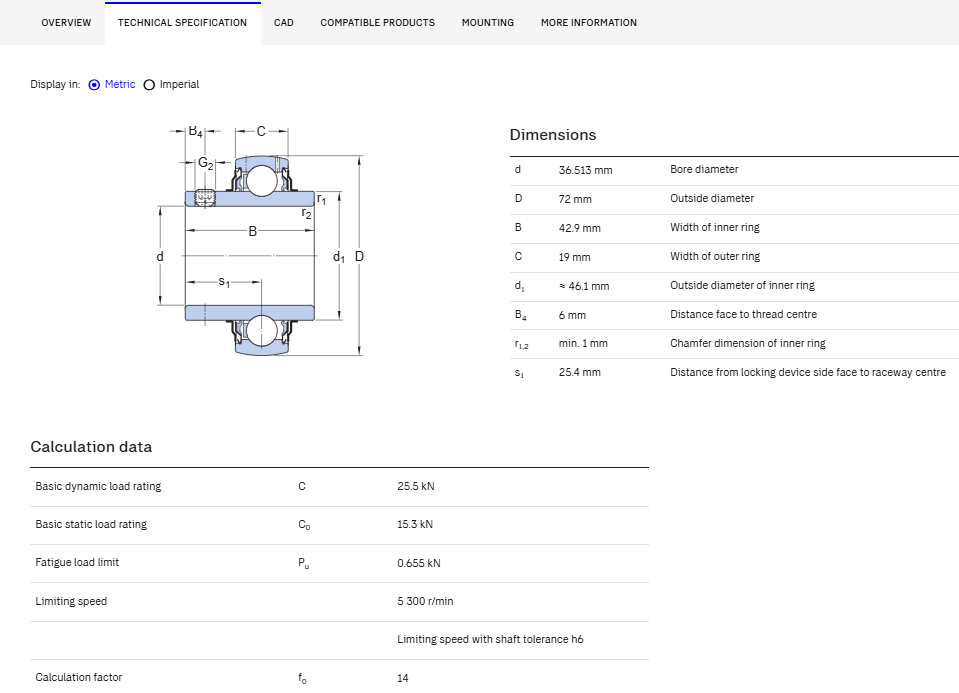Select the s1 value 25.4 mm
The width and height of the screenshot is (959, 693).
tap(579, 372)
